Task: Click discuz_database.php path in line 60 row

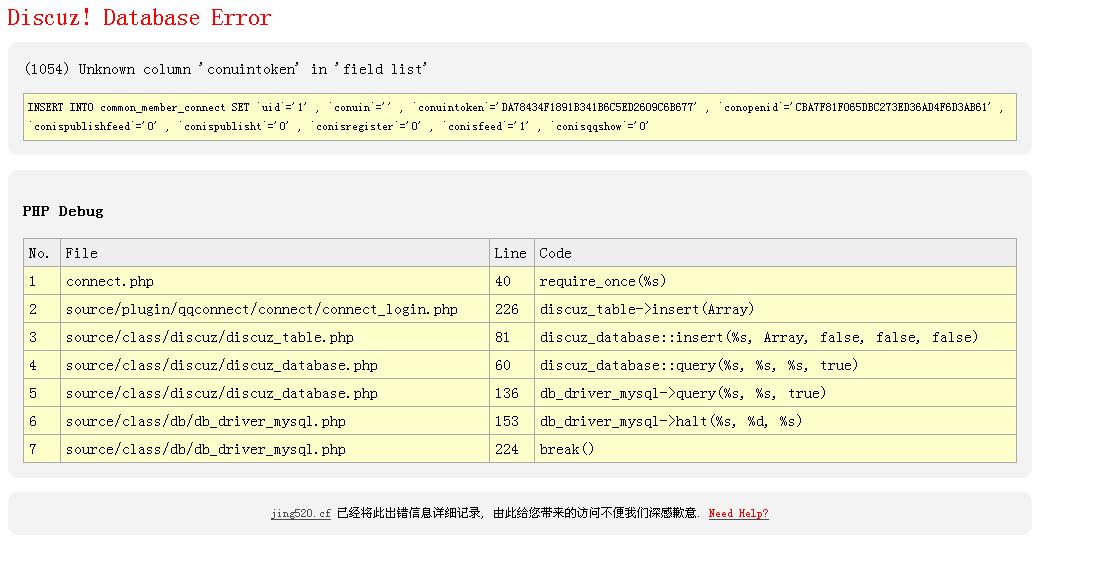Action: tap(275, 365)
